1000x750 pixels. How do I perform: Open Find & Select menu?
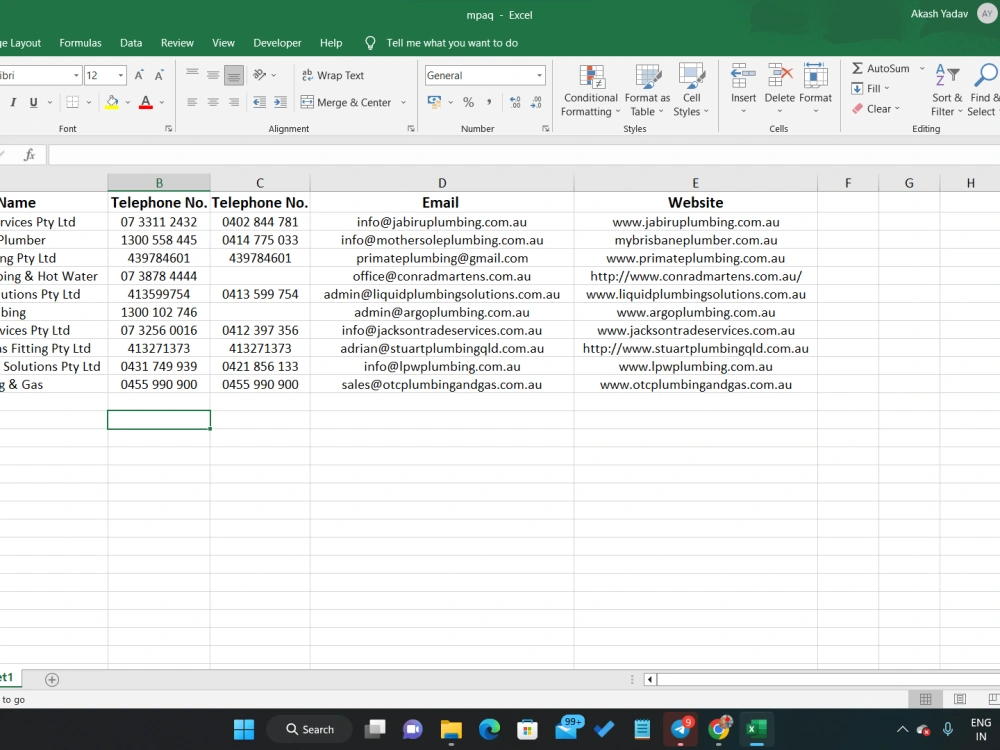pyautogui.click(x=983, y=91)
